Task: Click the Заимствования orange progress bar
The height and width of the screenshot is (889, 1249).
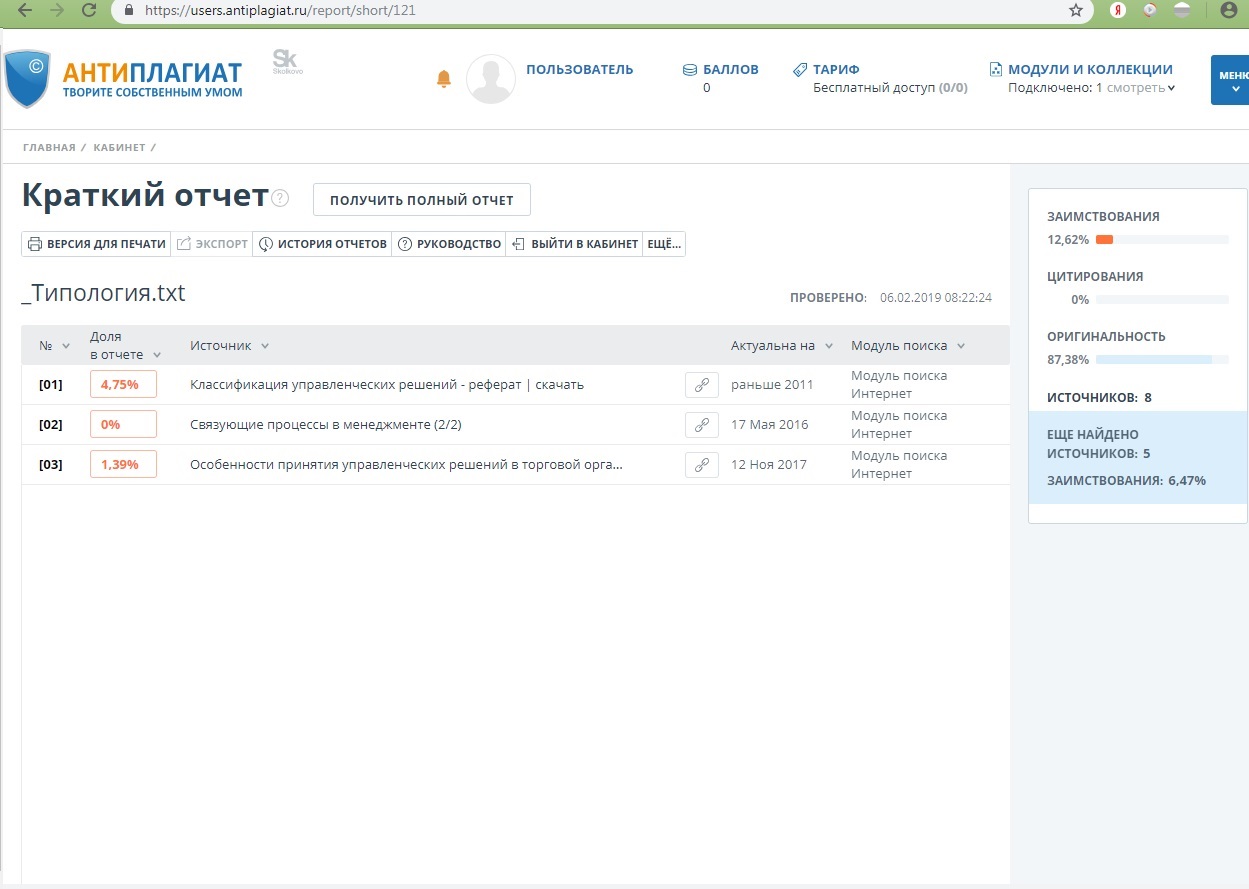Action: pos(1104,240)
